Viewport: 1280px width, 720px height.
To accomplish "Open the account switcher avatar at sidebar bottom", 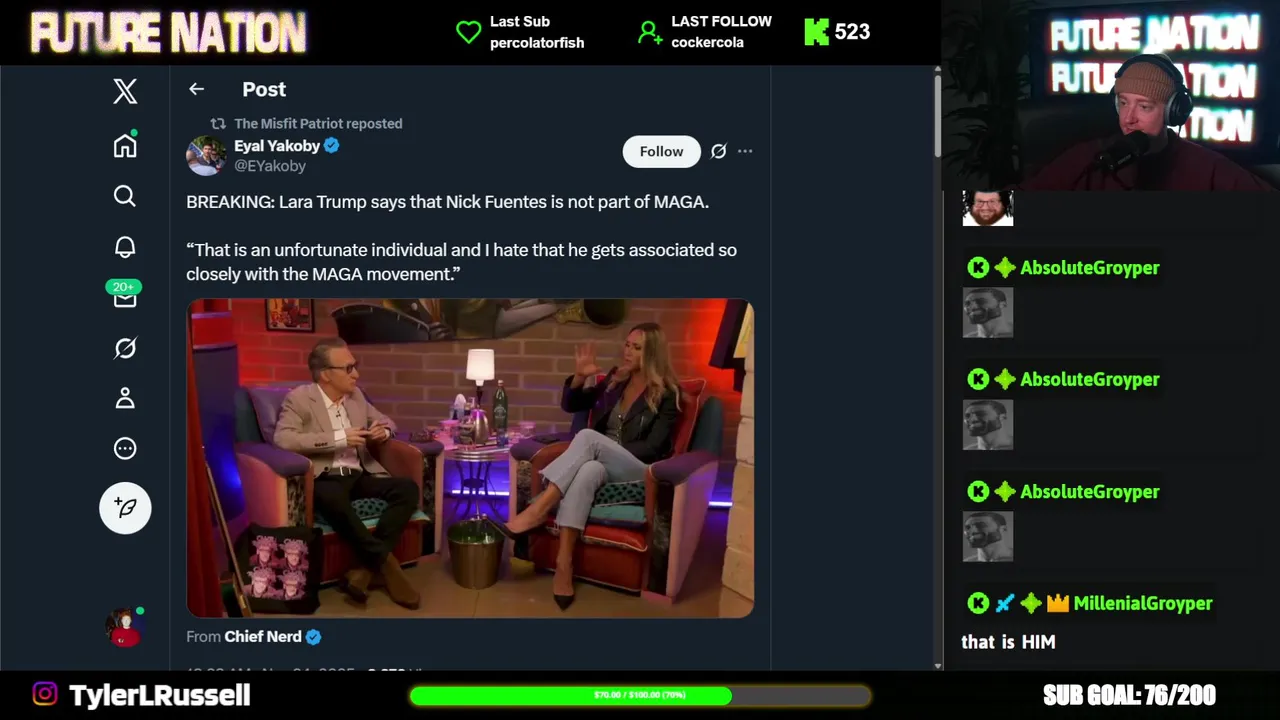I will pyautogui.click(x=125, y=627).
